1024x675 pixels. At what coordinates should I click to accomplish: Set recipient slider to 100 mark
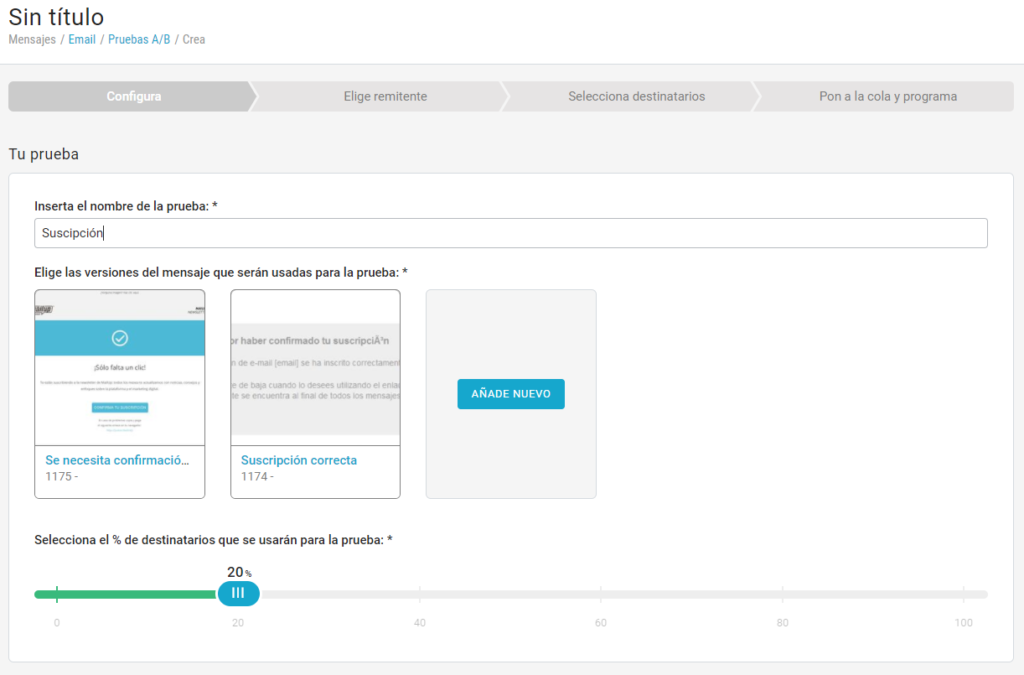click(963, 594)
